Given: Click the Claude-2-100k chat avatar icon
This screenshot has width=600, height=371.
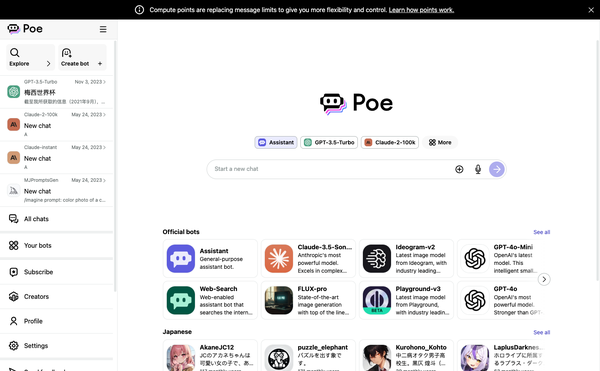Looking at the screenshot, I should point(14,125).
